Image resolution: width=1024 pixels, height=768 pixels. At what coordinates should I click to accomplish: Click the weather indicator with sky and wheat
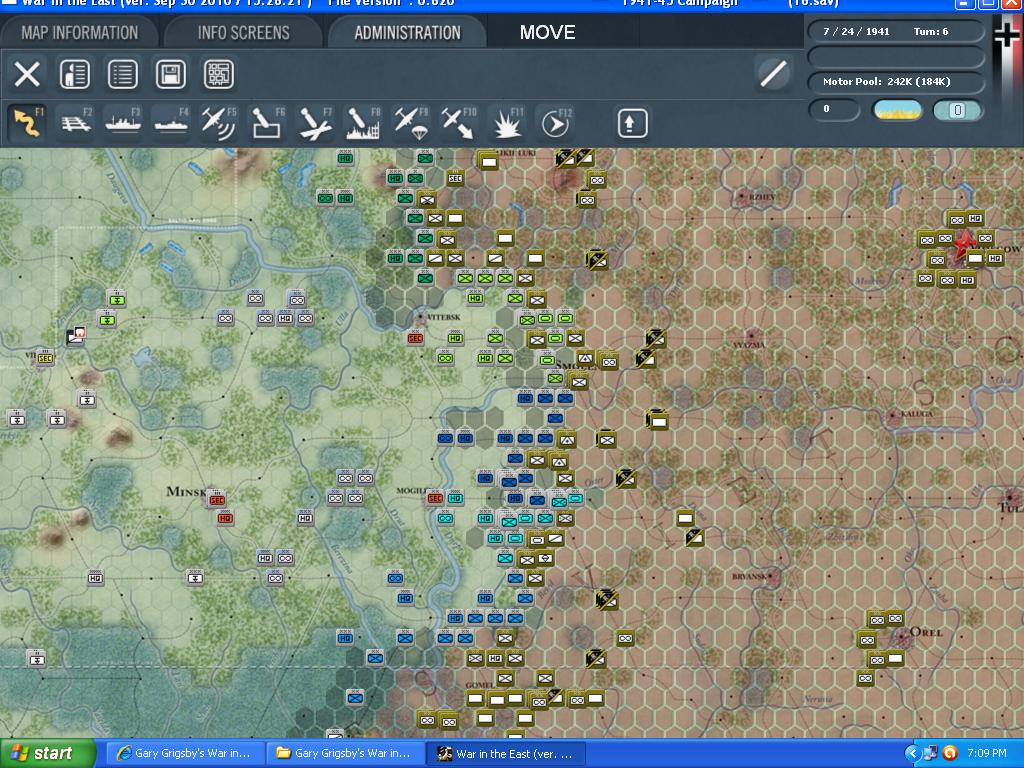[x=897, y=110]
